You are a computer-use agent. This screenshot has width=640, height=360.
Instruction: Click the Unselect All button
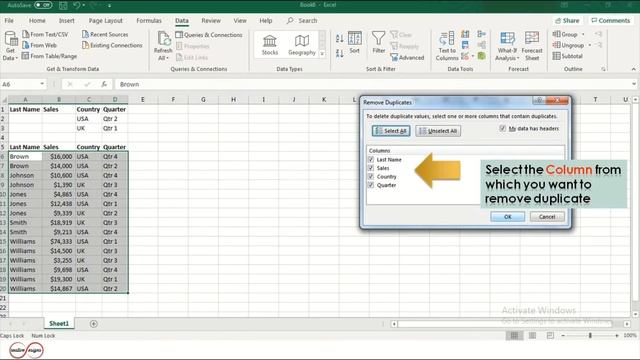[x=438, y=131]
